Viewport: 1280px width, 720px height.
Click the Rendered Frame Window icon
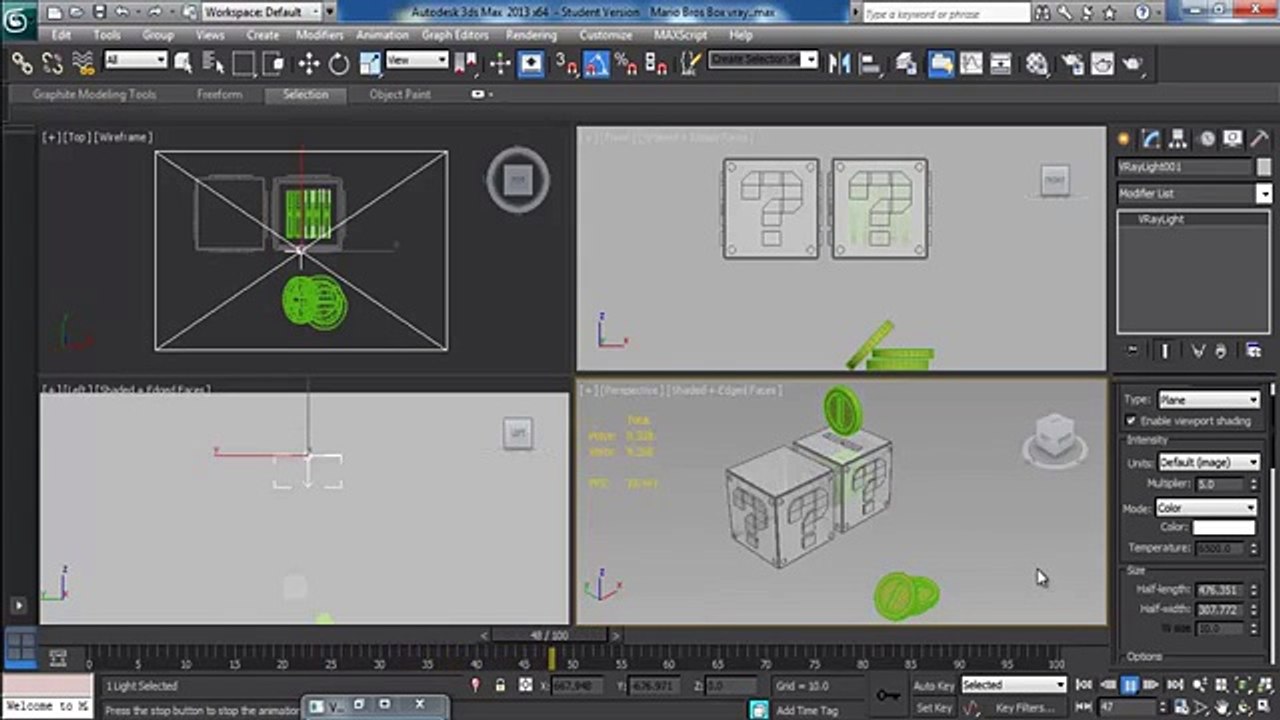(x=1102, y=64)
